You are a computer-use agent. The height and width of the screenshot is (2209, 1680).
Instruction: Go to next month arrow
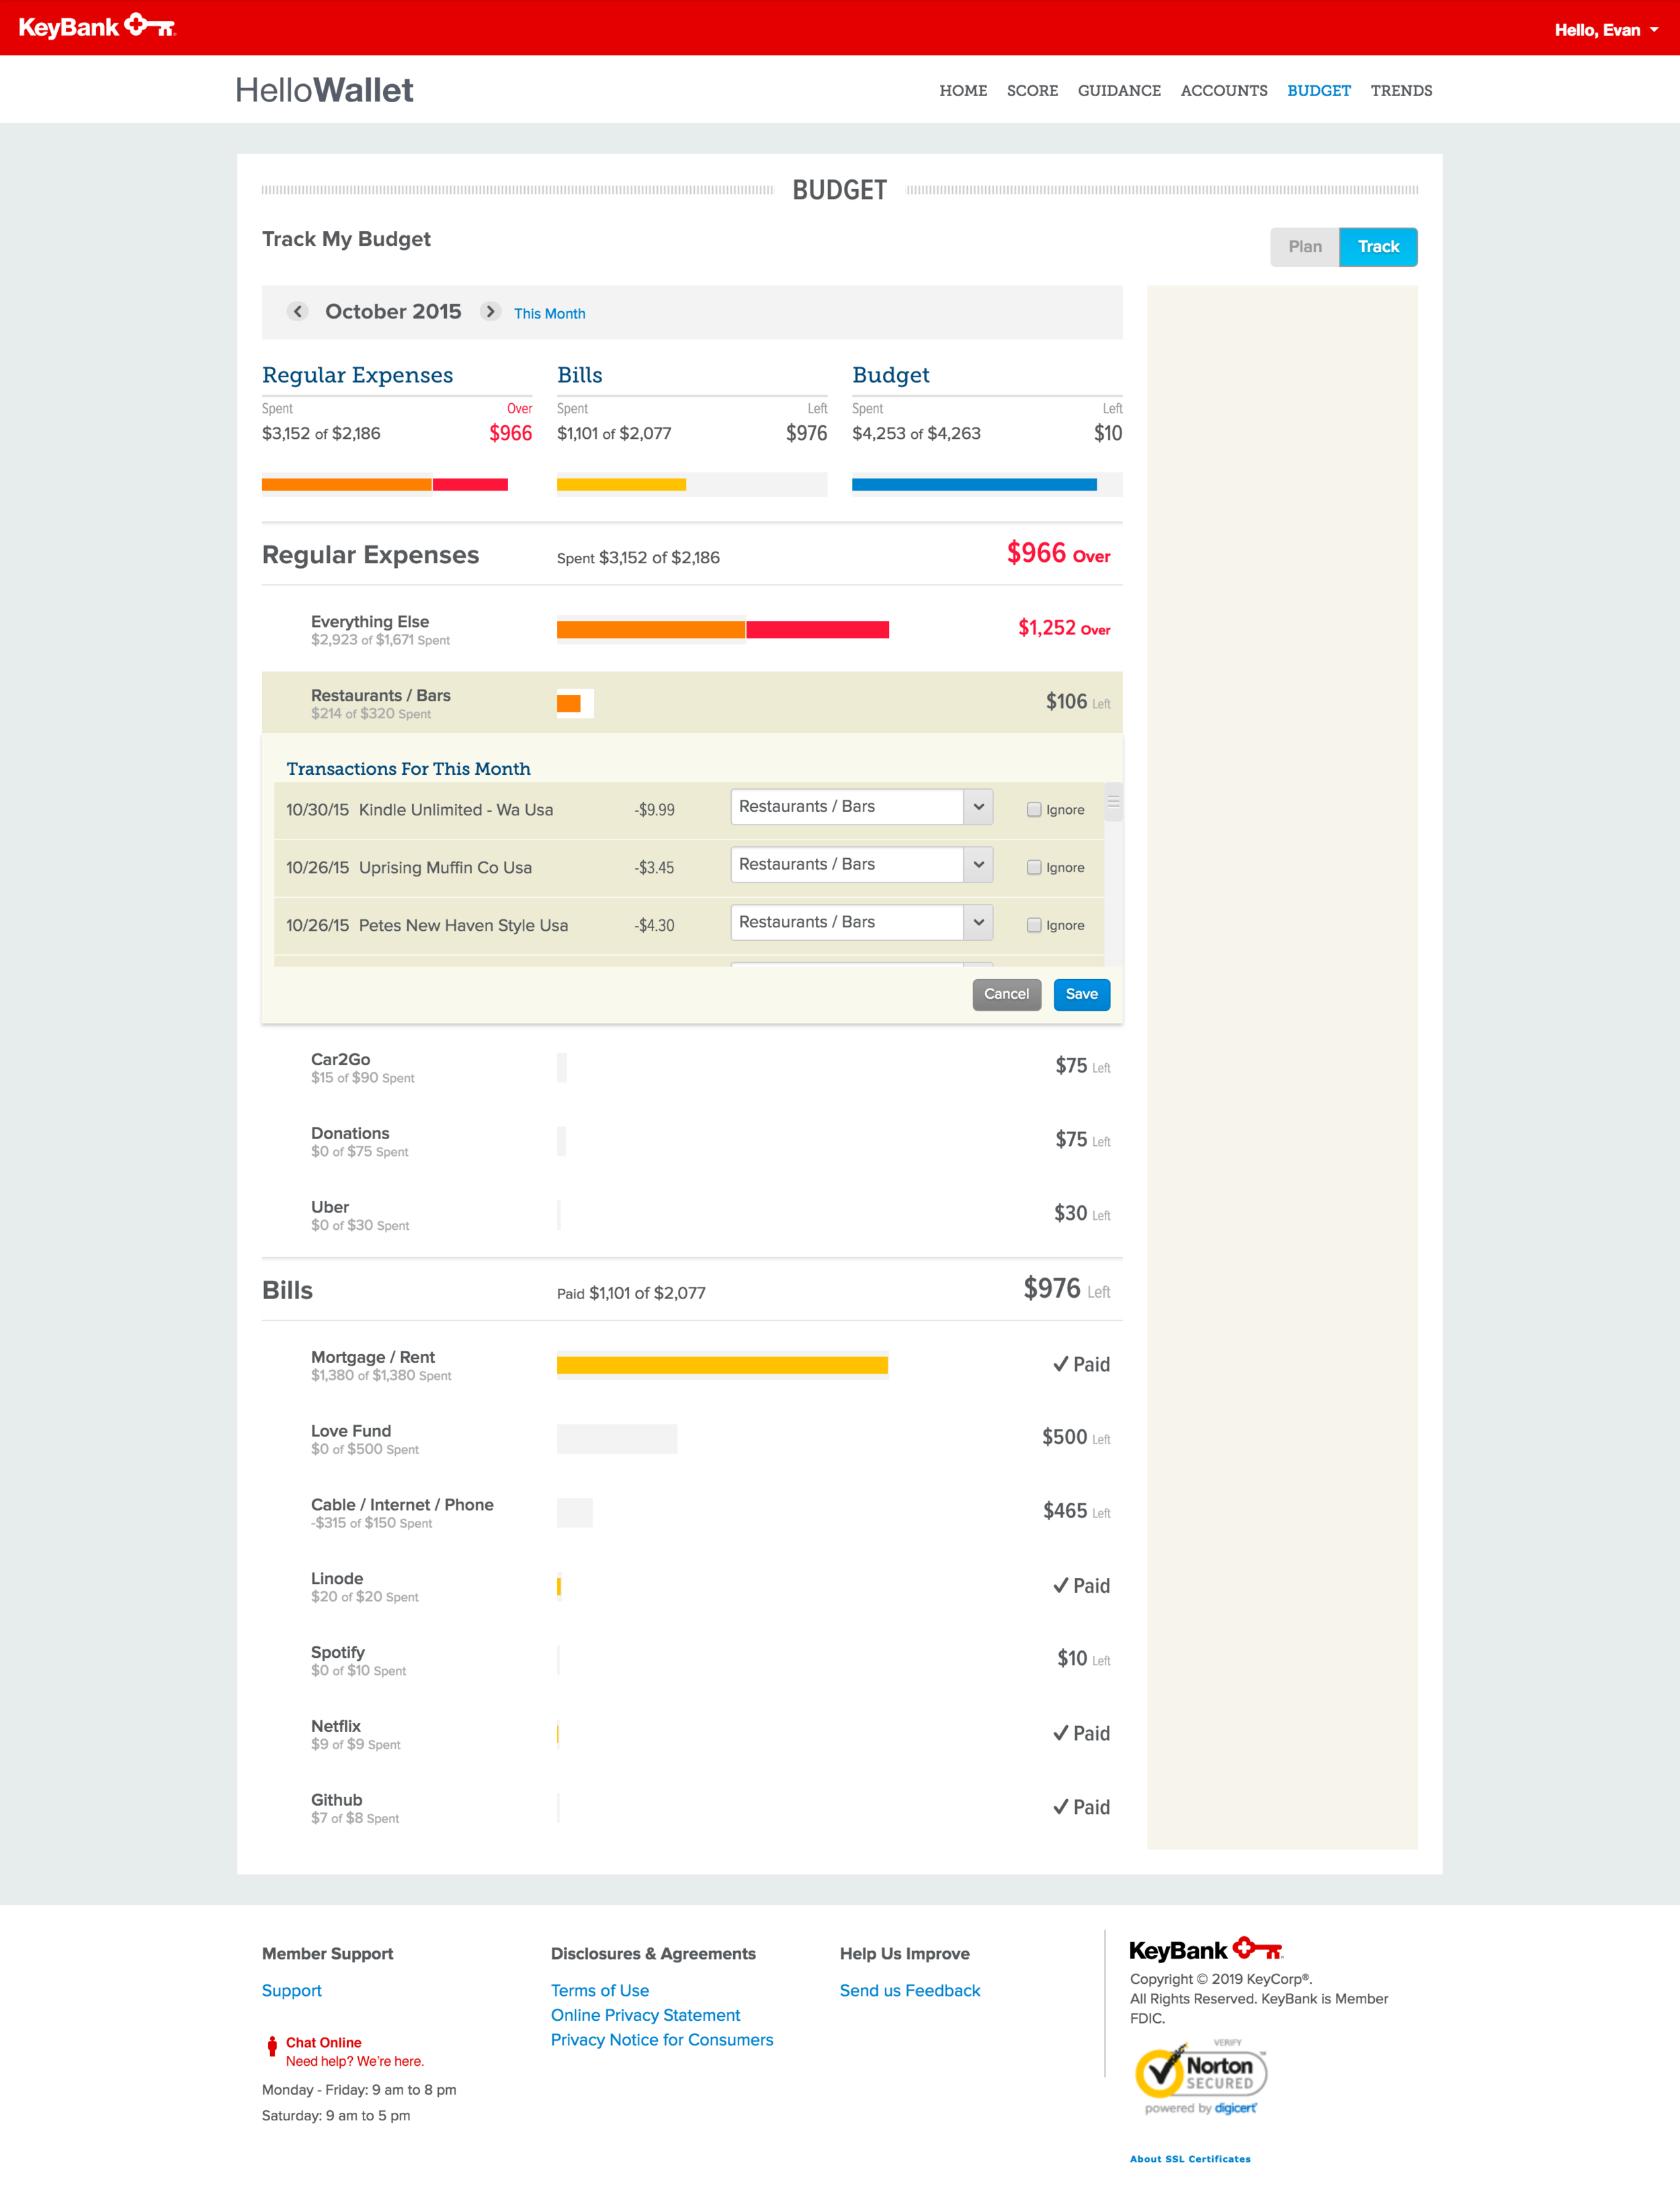coord(490,311)
